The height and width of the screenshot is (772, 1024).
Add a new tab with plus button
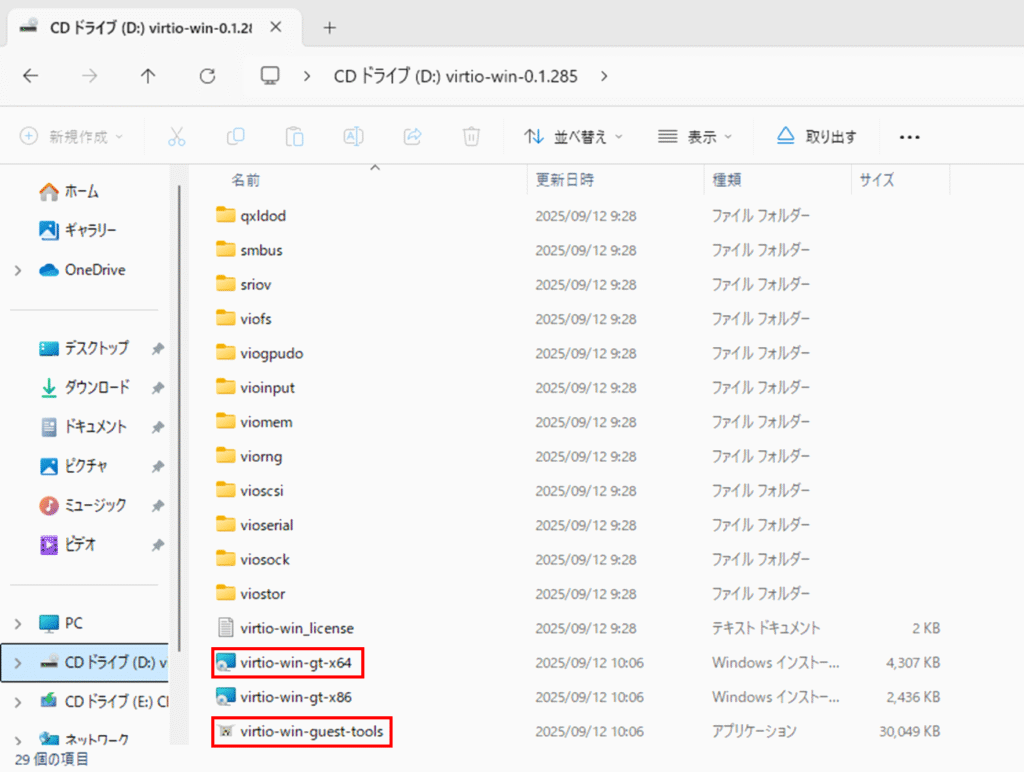pyautogui.click(x=329, y=27)
